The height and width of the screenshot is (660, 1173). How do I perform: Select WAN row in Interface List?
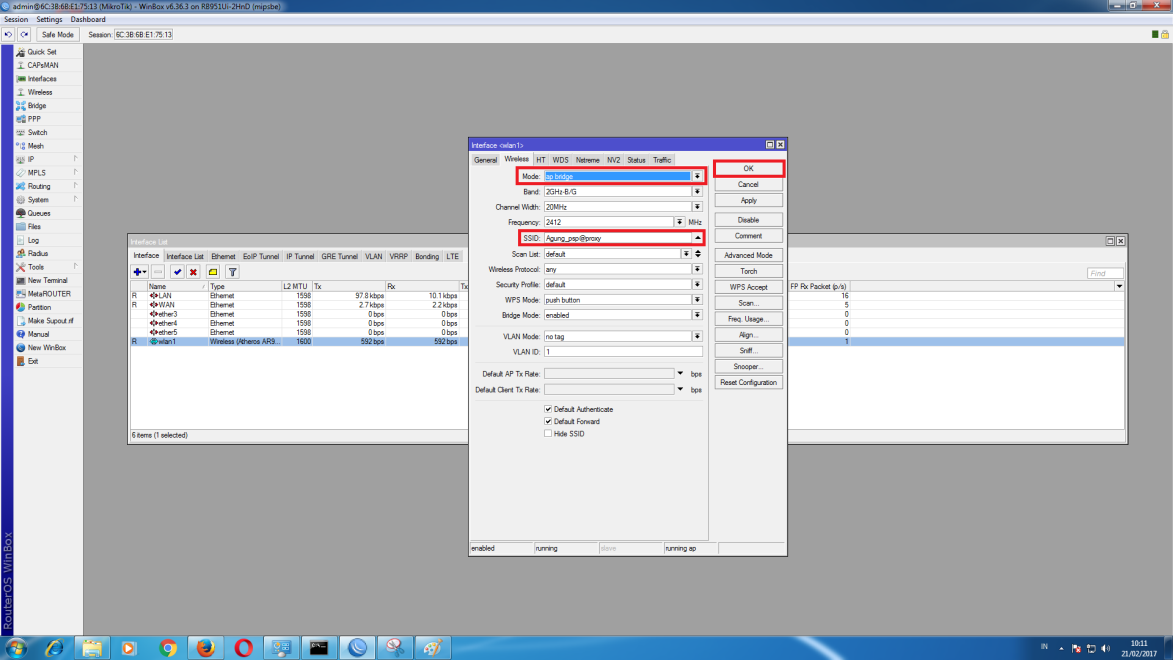(299, 305)
